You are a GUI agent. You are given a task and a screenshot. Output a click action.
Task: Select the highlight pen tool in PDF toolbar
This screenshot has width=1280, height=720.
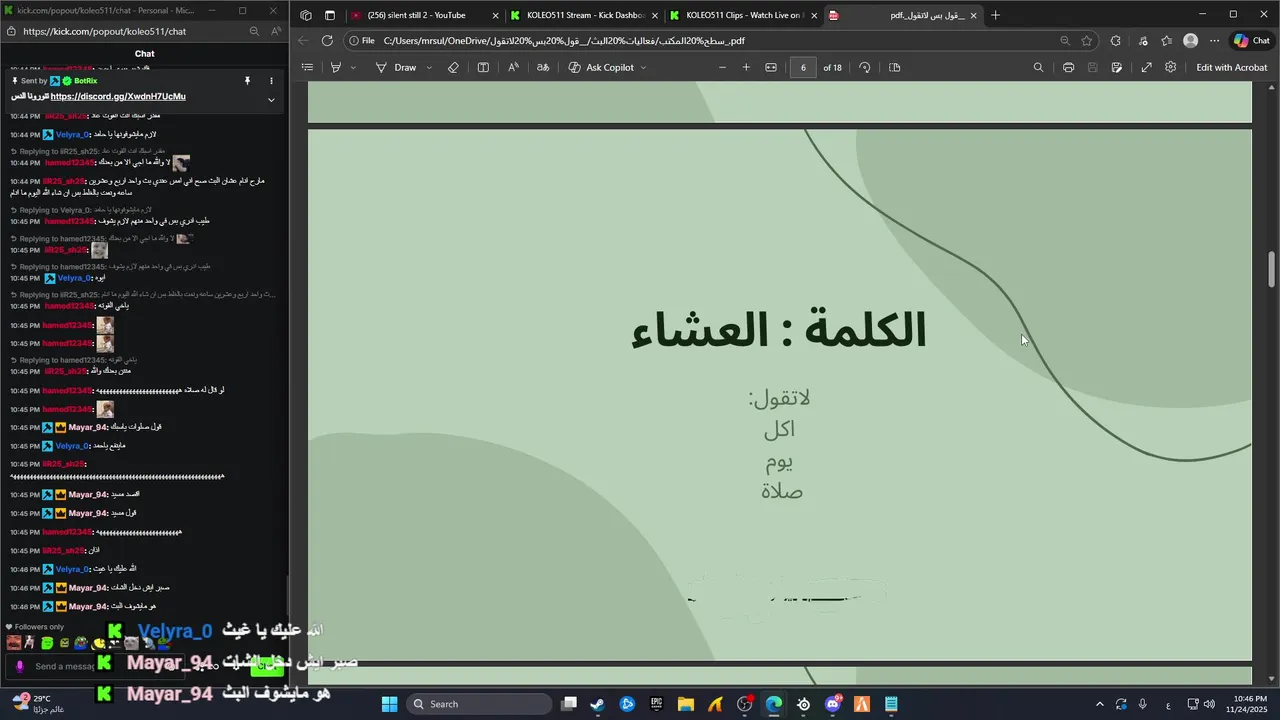(x=336, y=67)
